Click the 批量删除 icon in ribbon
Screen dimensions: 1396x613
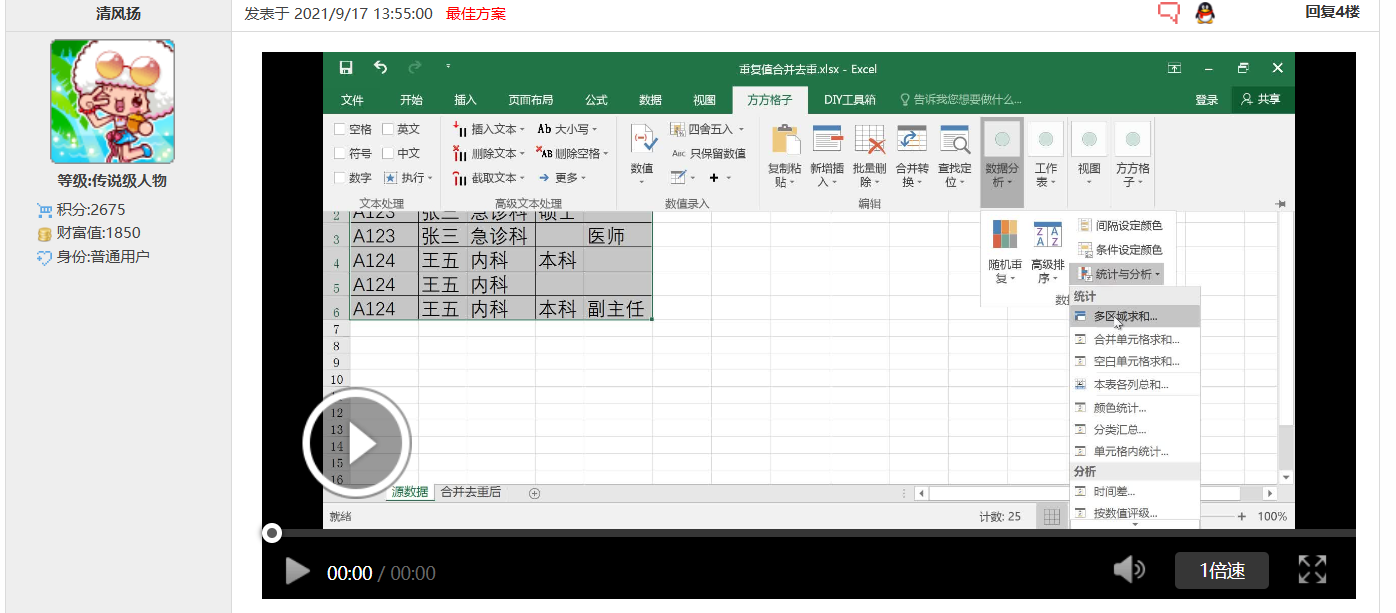click(869, 141)
